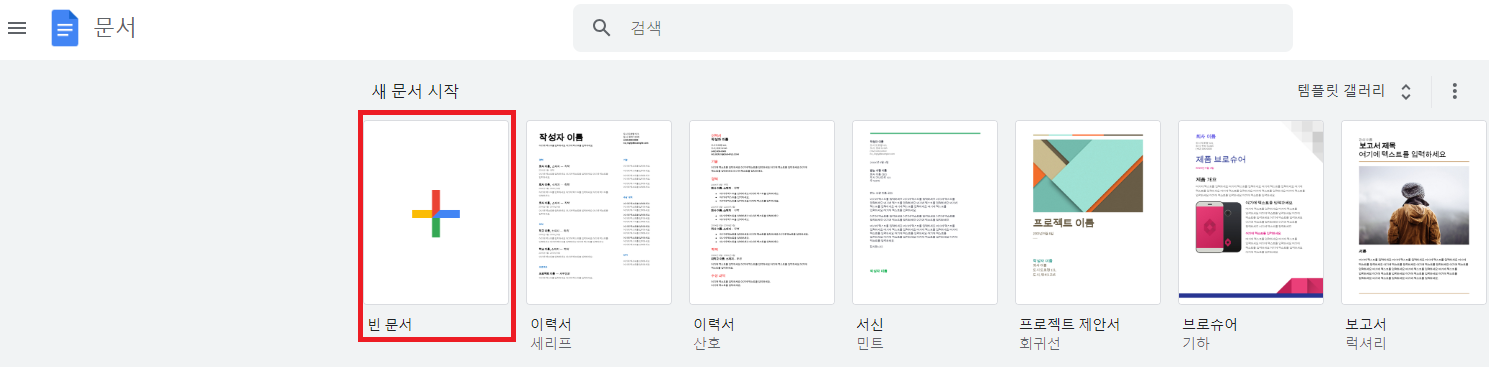Click the 문서 app title text
1489x367 pixels.
pos(115,28)
